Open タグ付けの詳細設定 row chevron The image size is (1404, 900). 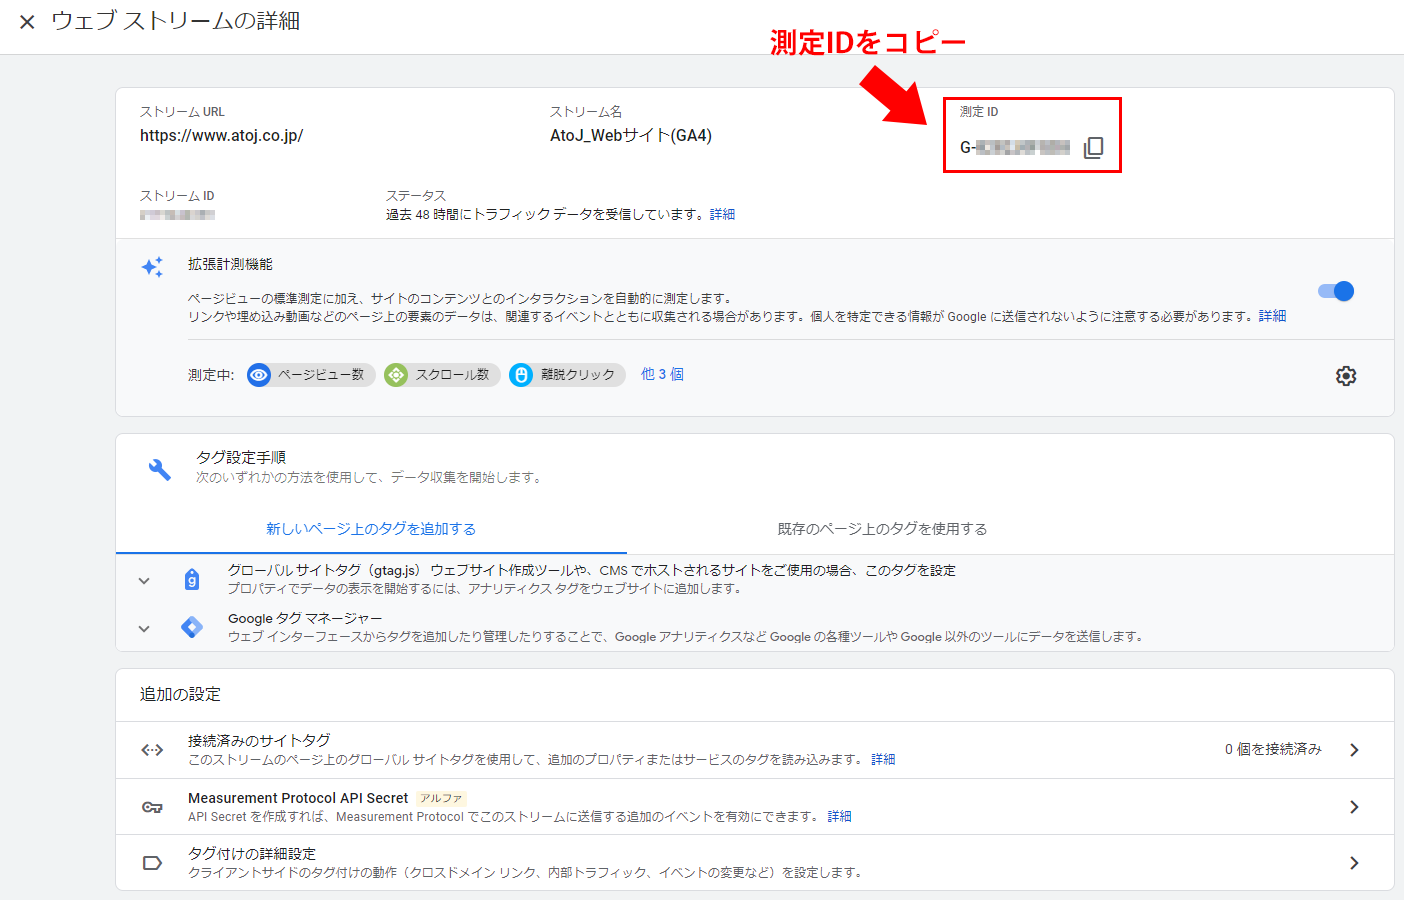coord(1354,863)
